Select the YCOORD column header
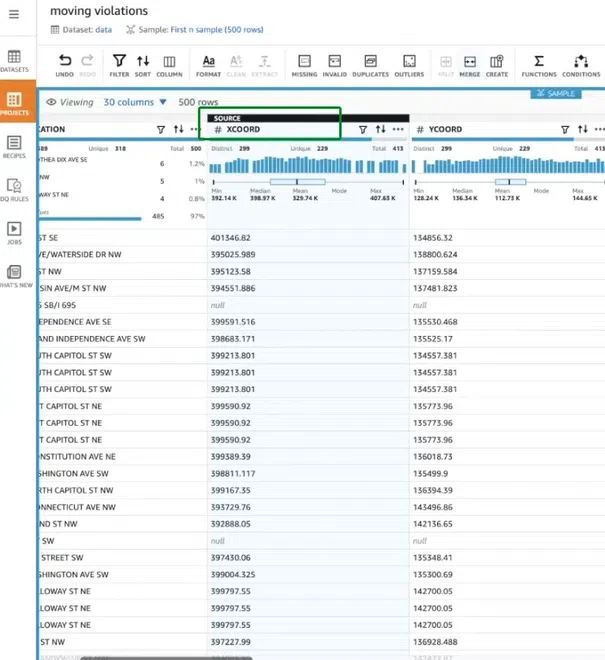The image size is (605, 660). pos(445,130)
